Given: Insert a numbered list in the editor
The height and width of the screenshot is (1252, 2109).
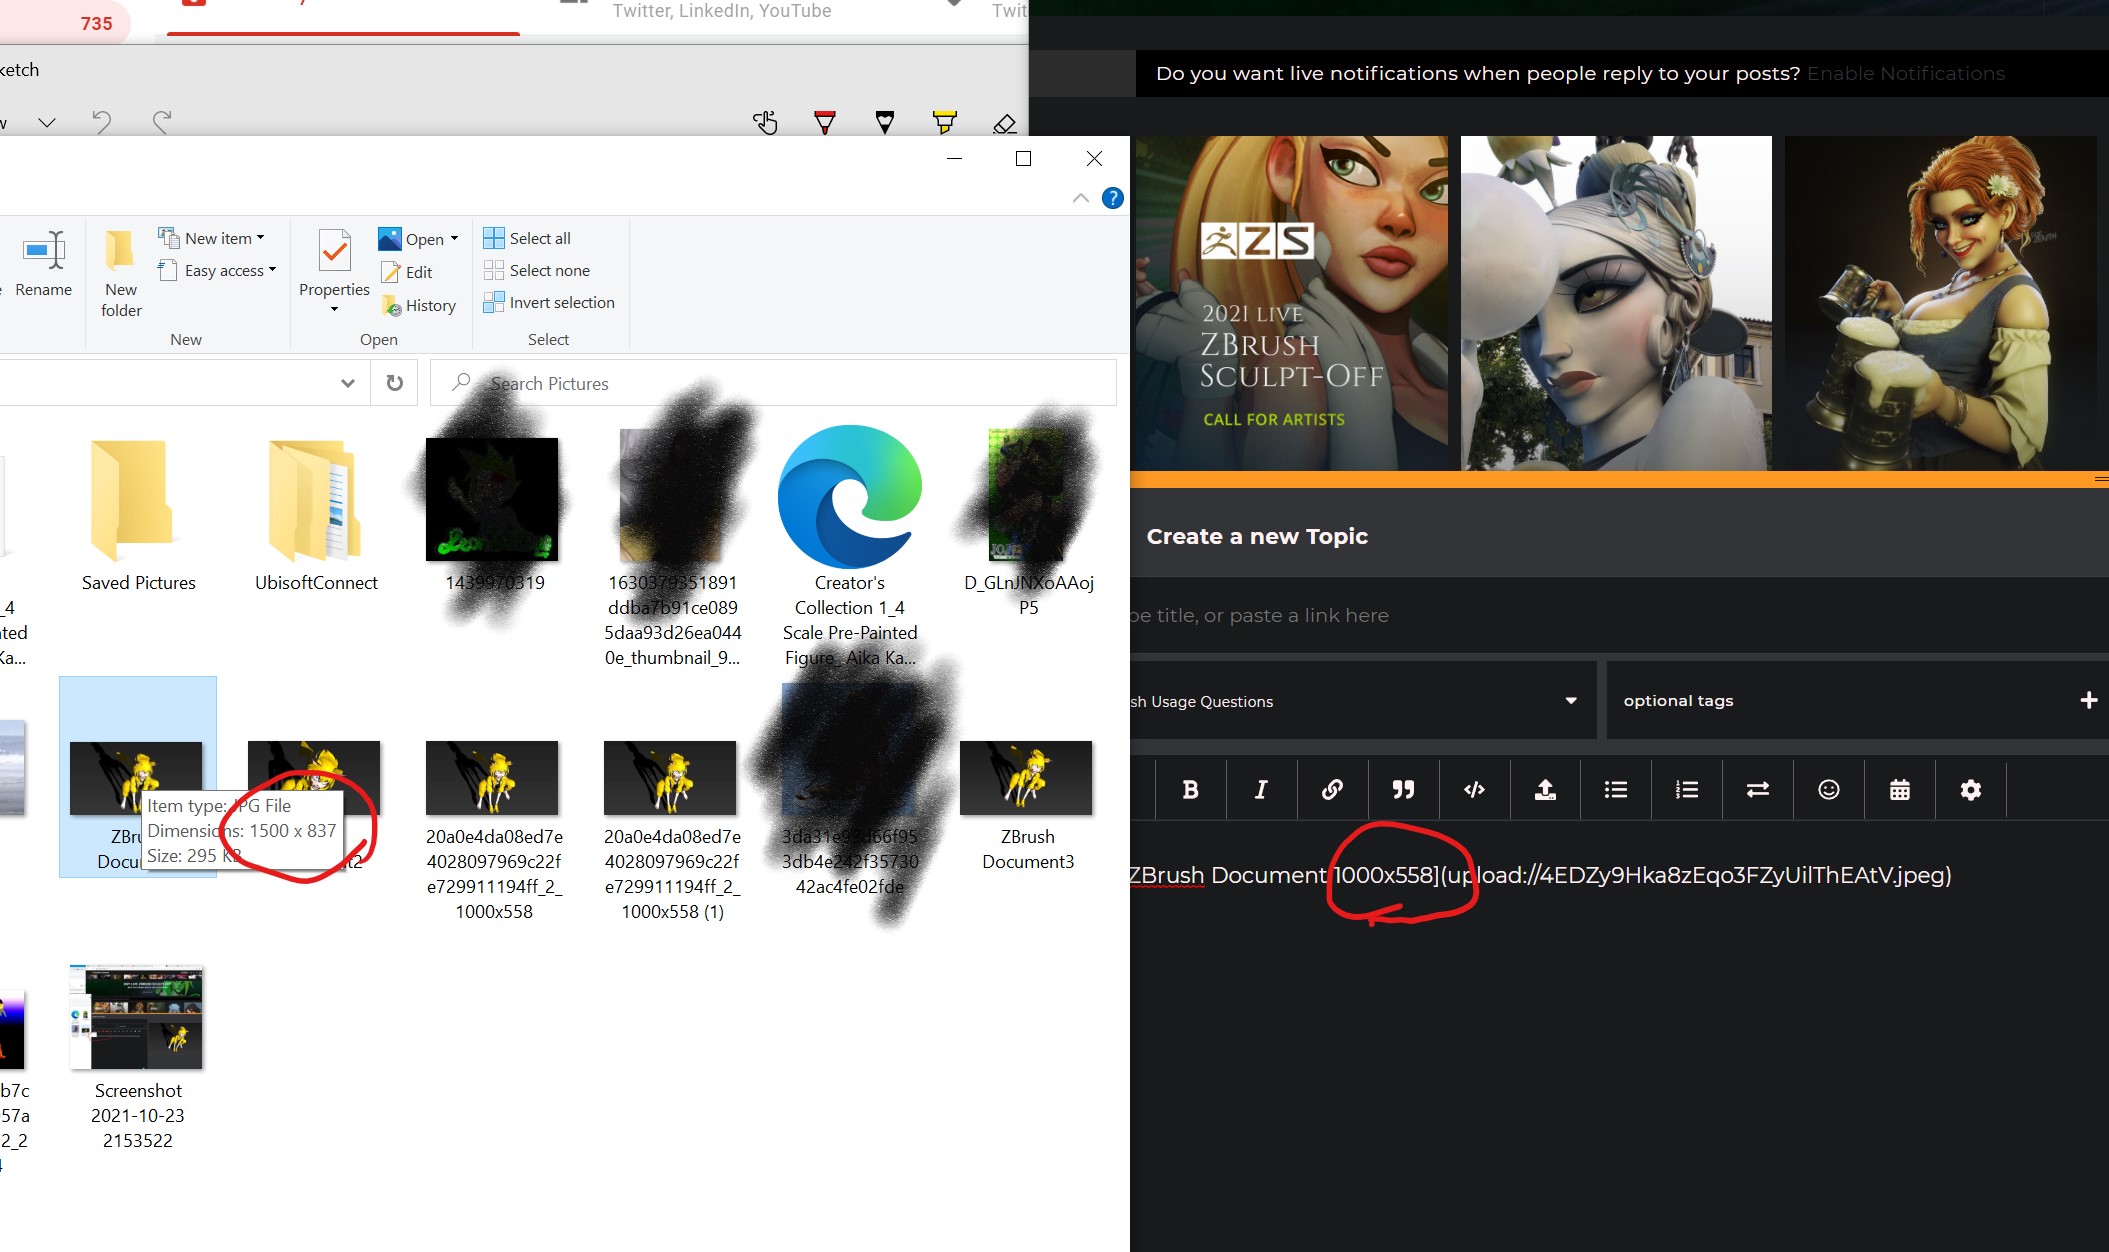Looking at the screenshot, I should [x=1687, y=790].
